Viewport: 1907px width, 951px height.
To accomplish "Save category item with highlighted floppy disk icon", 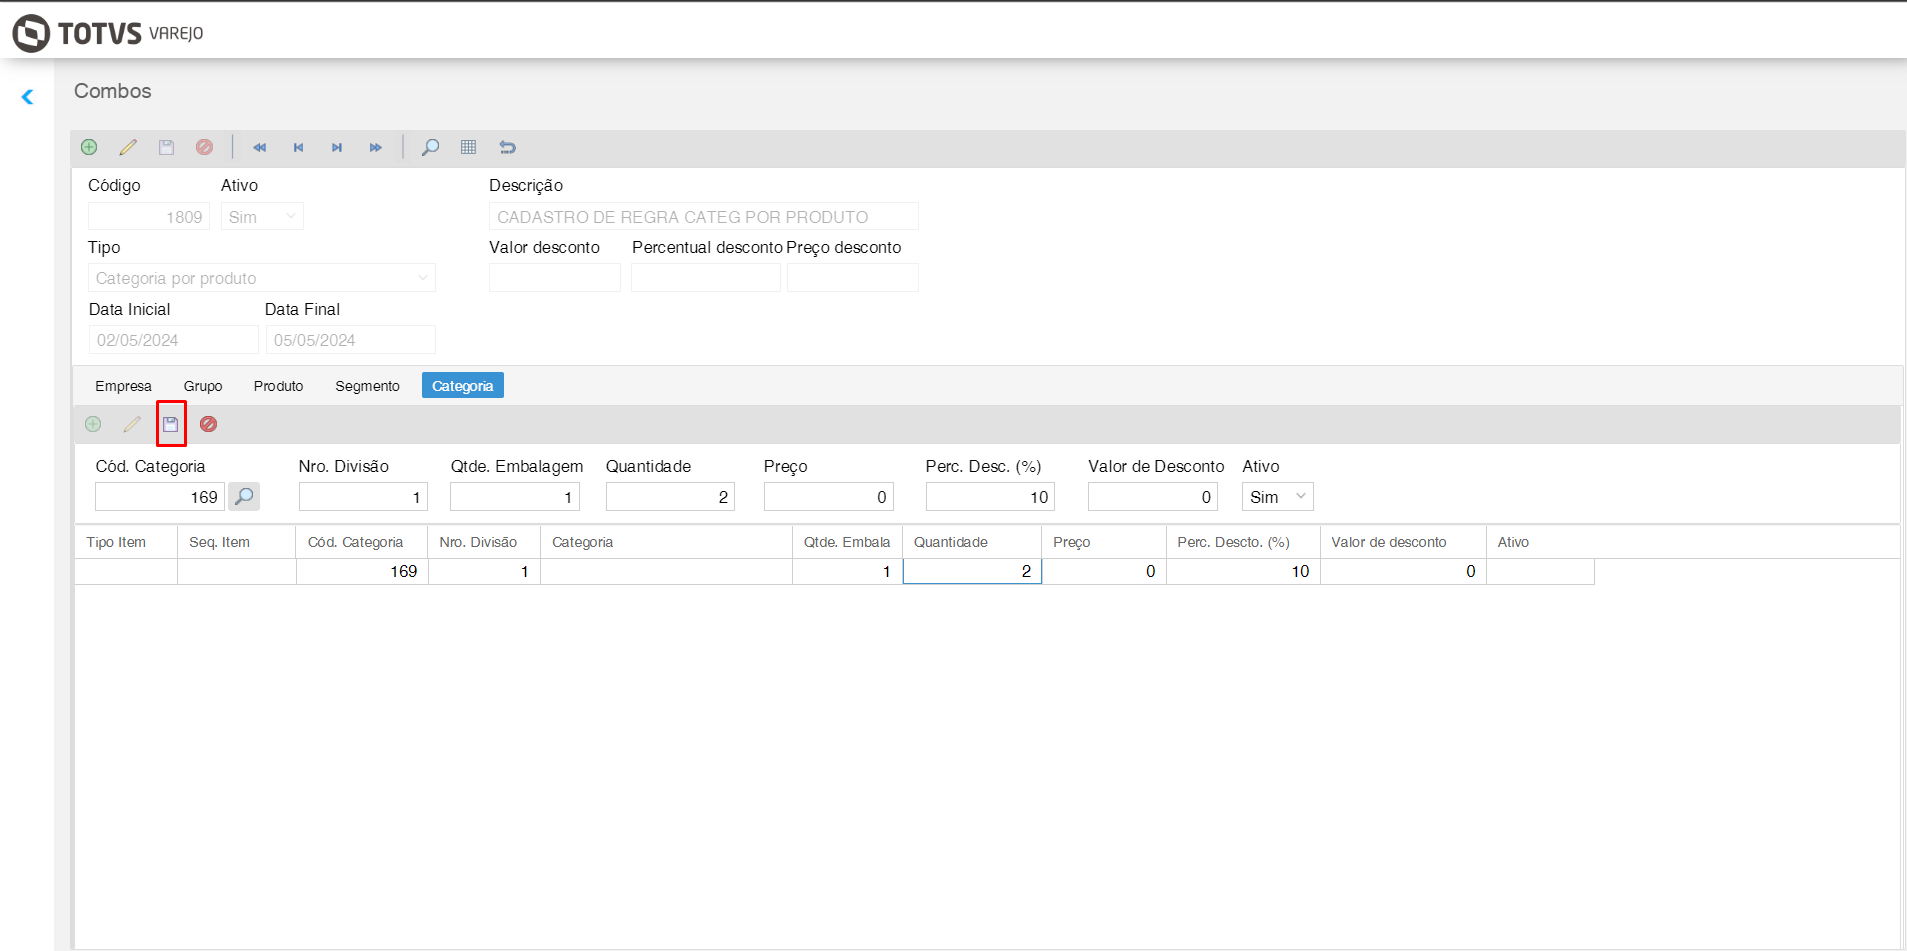I will (x=171, y=424).
